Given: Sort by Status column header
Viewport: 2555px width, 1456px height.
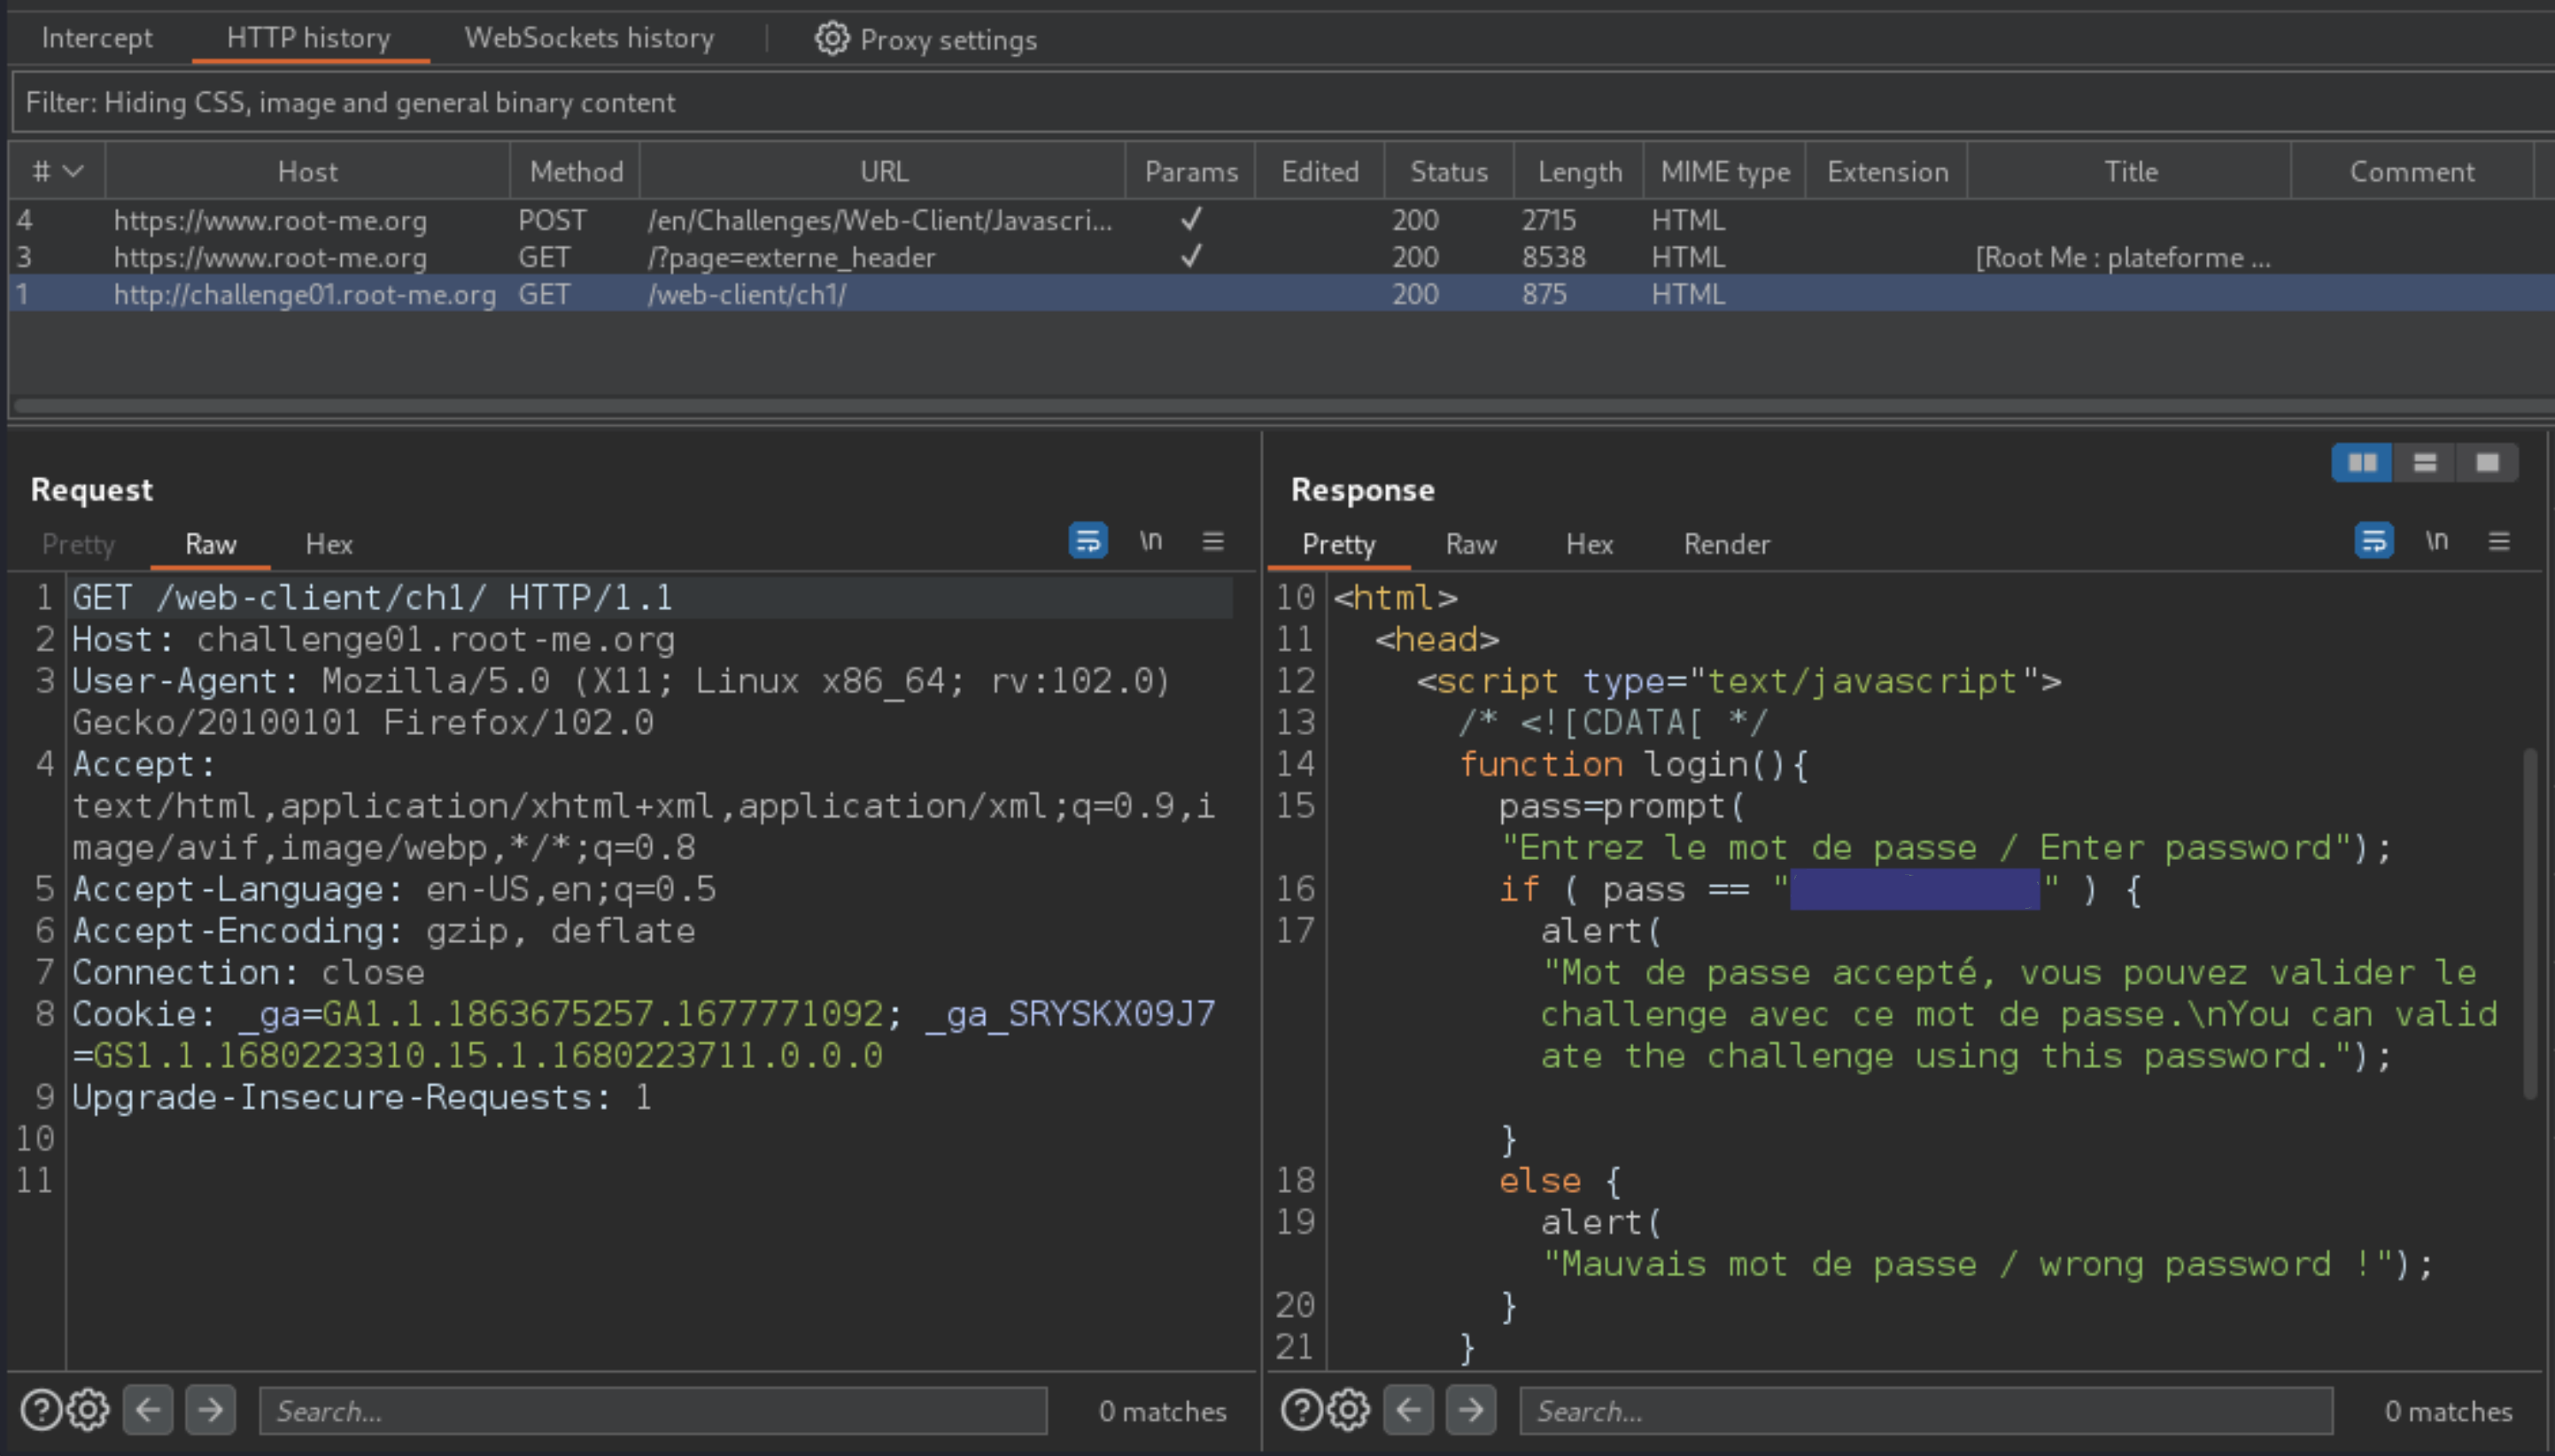Looking at the screenshot, I should (1449, 171).
